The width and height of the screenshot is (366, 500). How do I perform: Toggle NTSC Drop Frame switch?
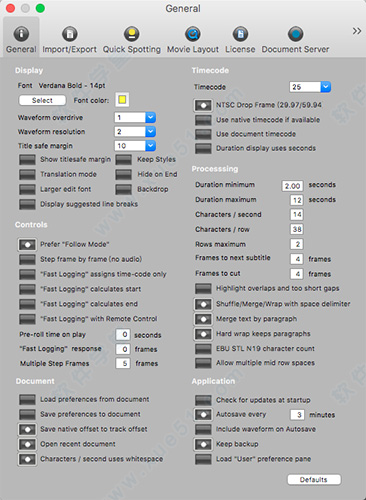tap(203, 105)
